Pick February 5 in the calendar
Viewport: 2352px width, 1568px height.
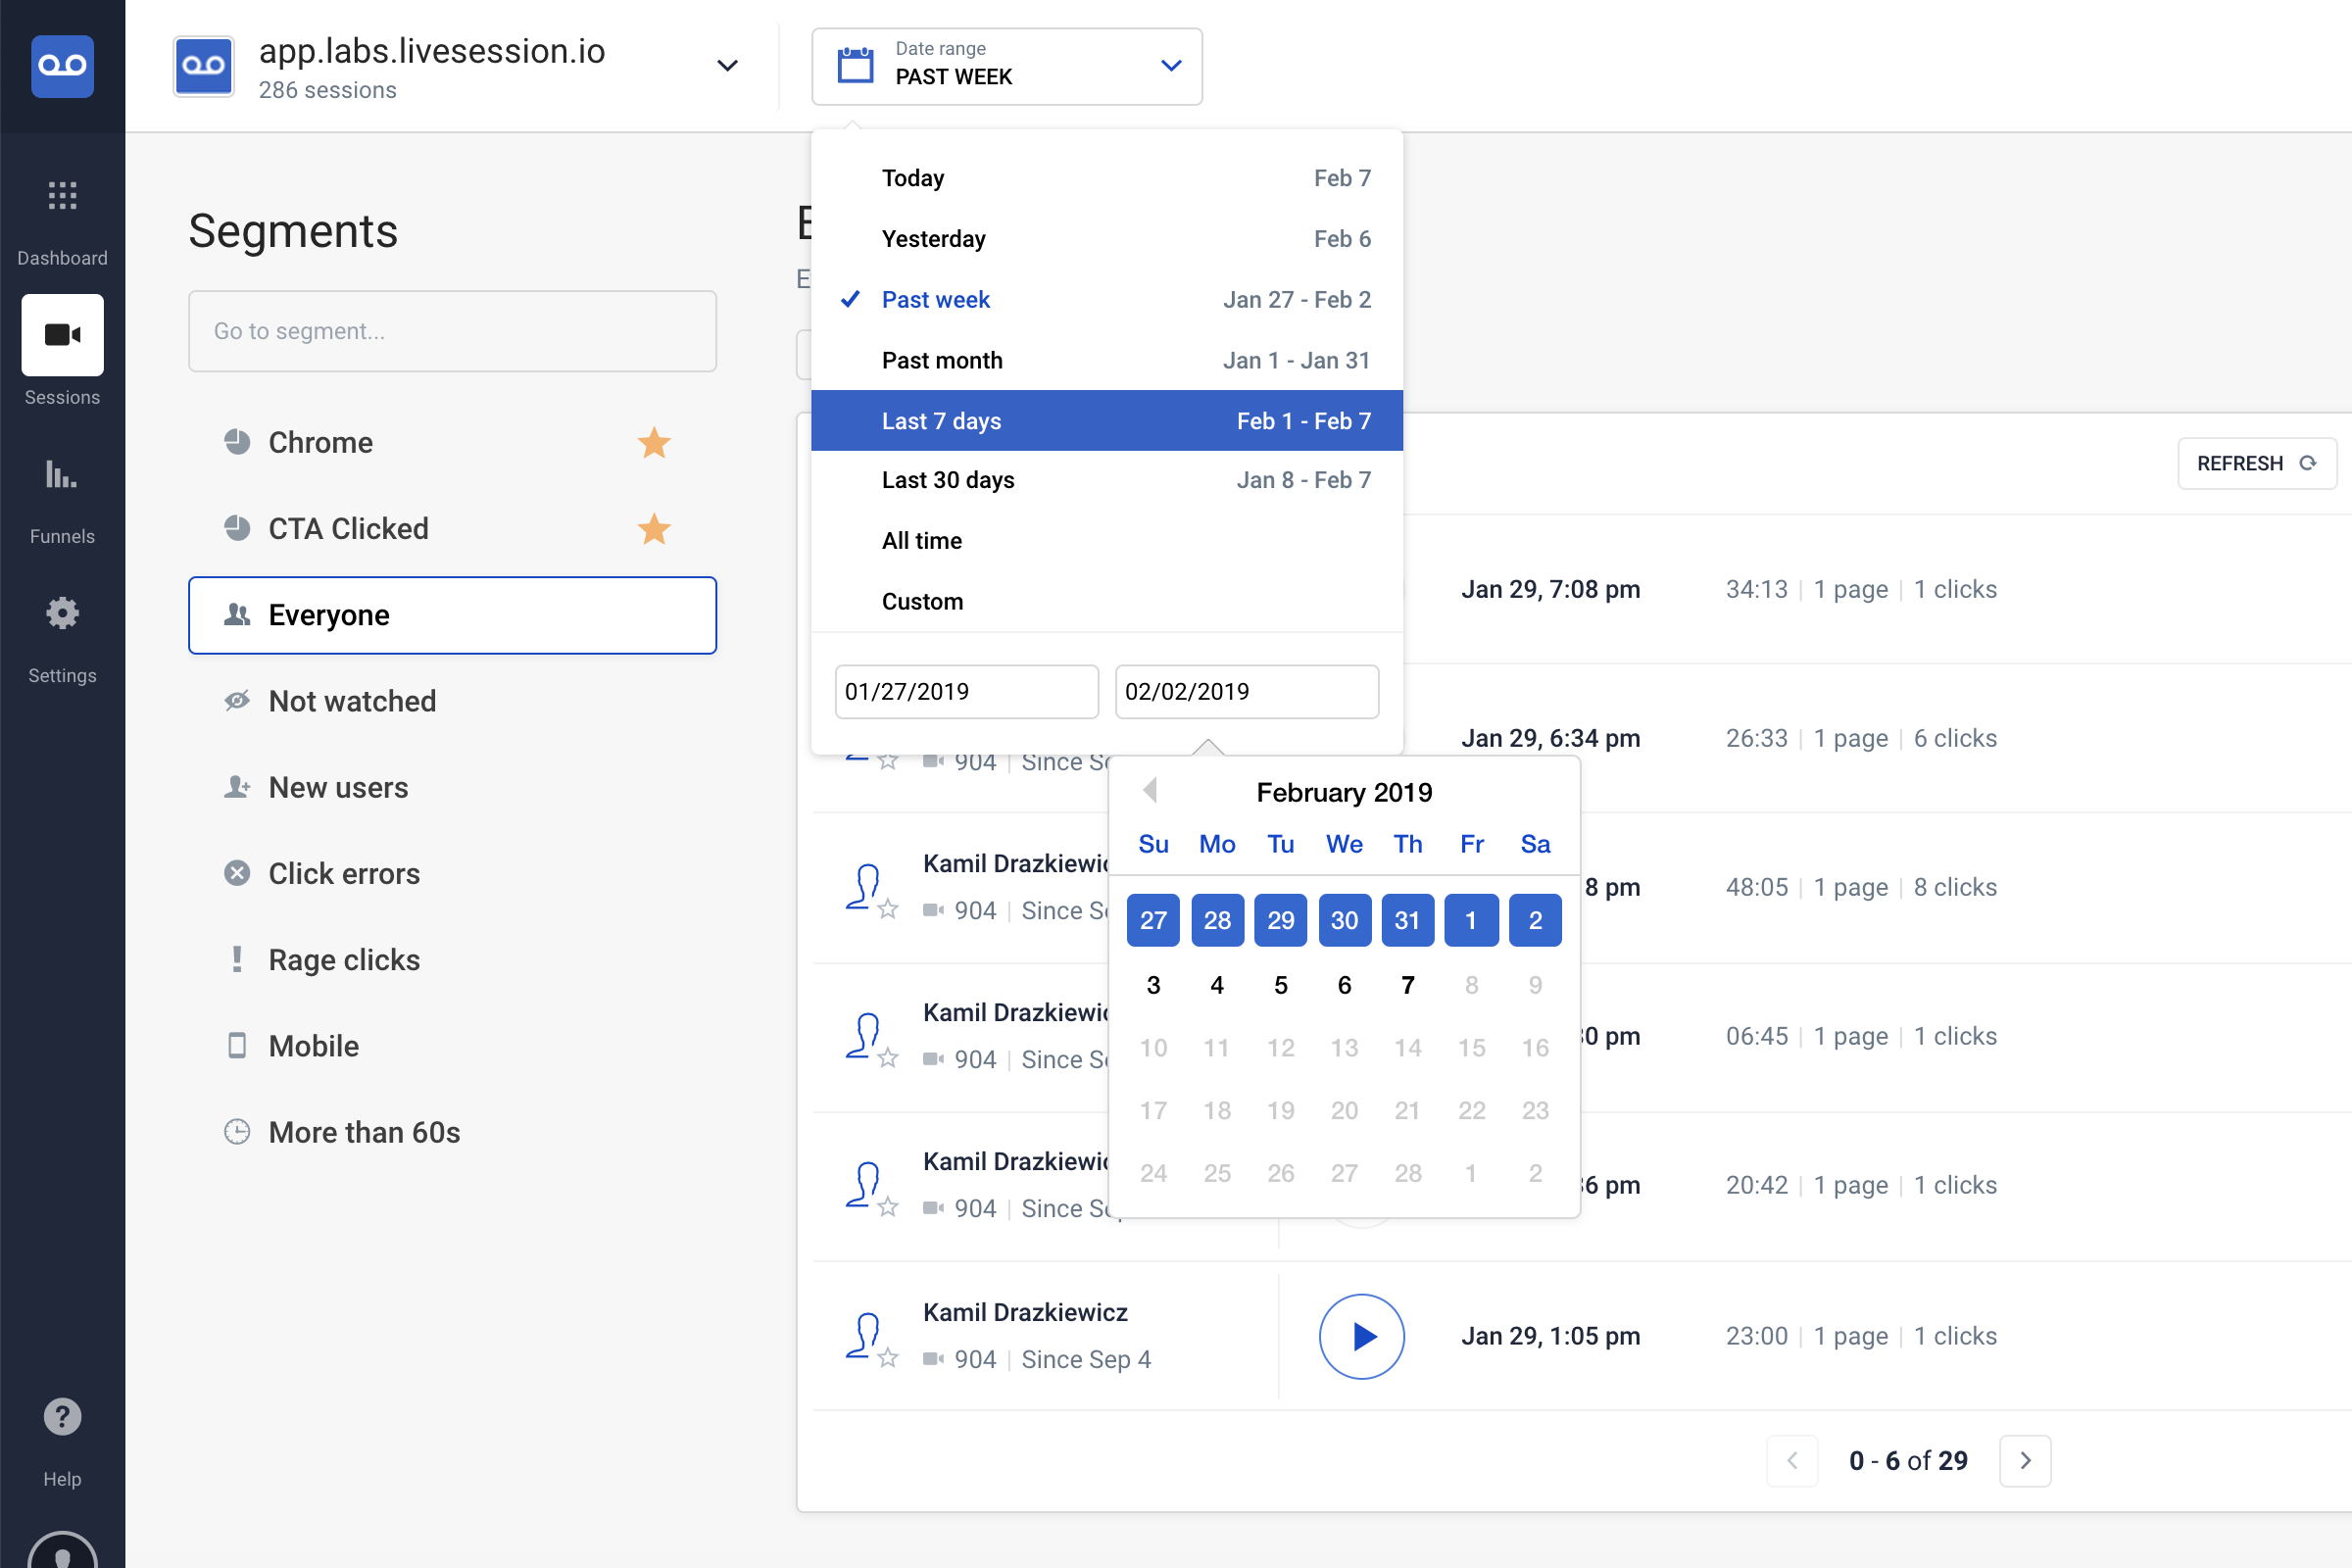pyautogui.click(x=1280, y=985)
